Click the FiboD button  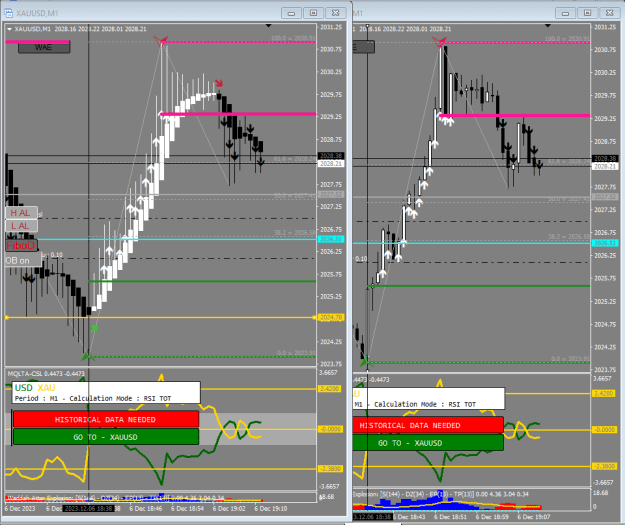[21, 245]
